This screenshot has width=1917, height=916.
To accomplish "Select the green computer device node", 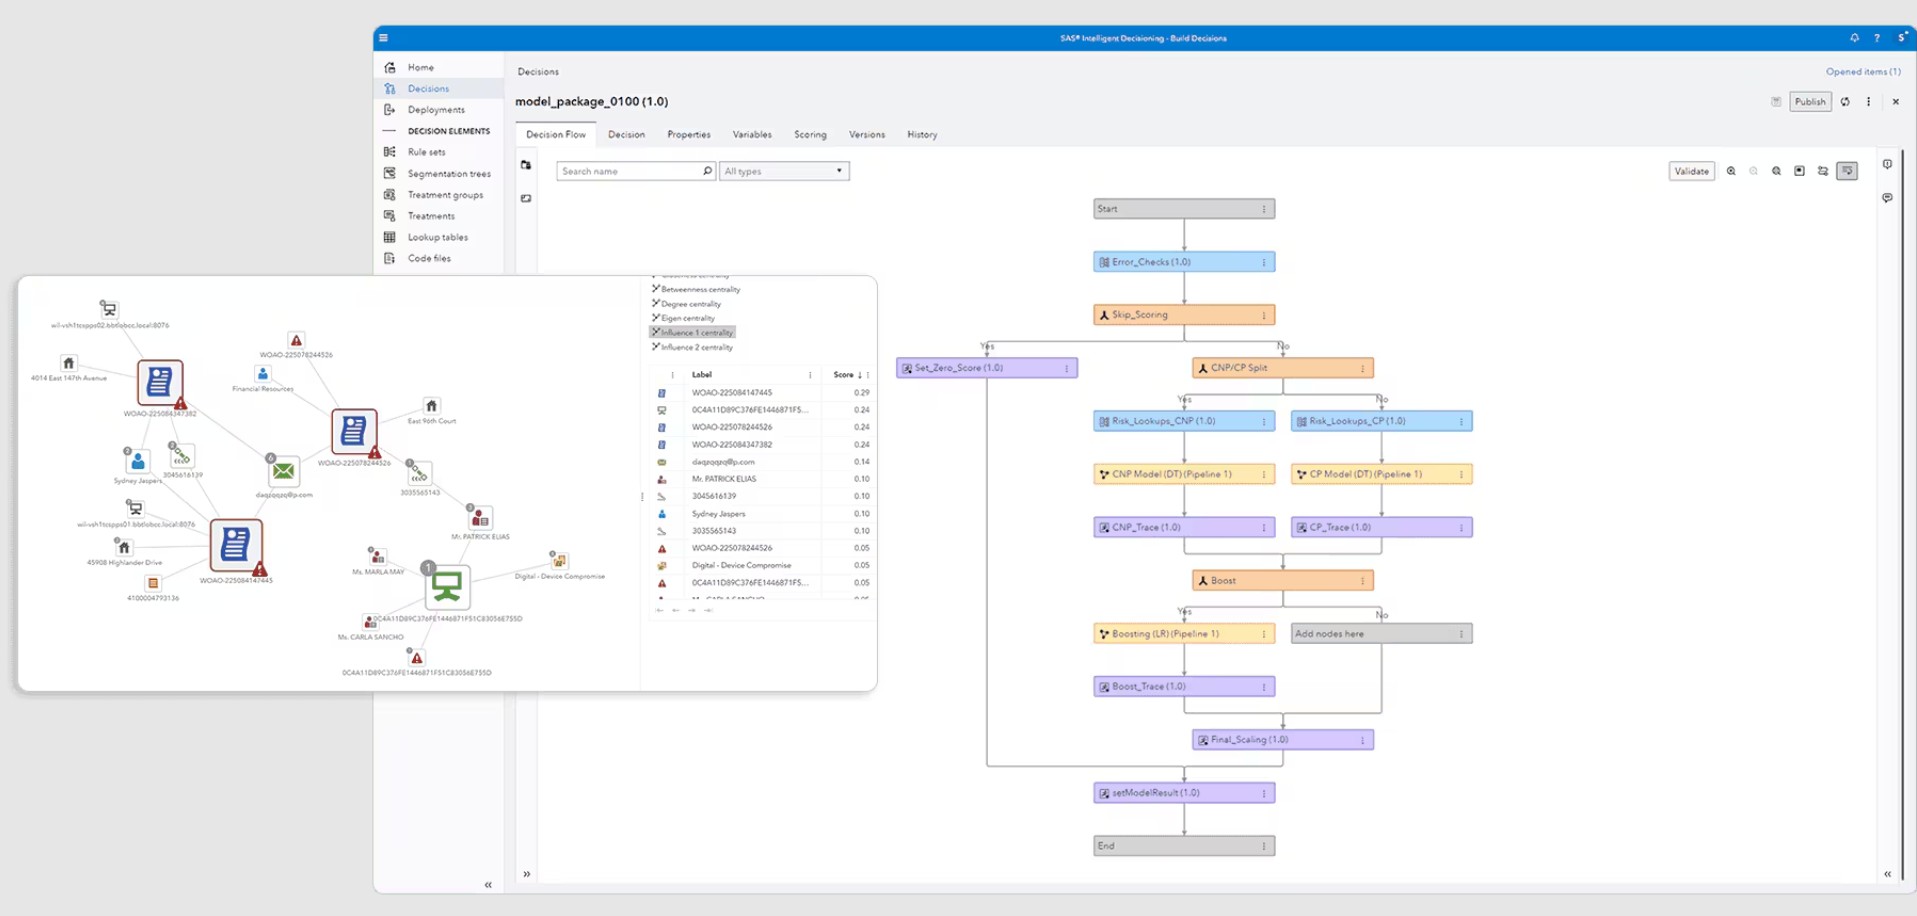I will 447,586.
